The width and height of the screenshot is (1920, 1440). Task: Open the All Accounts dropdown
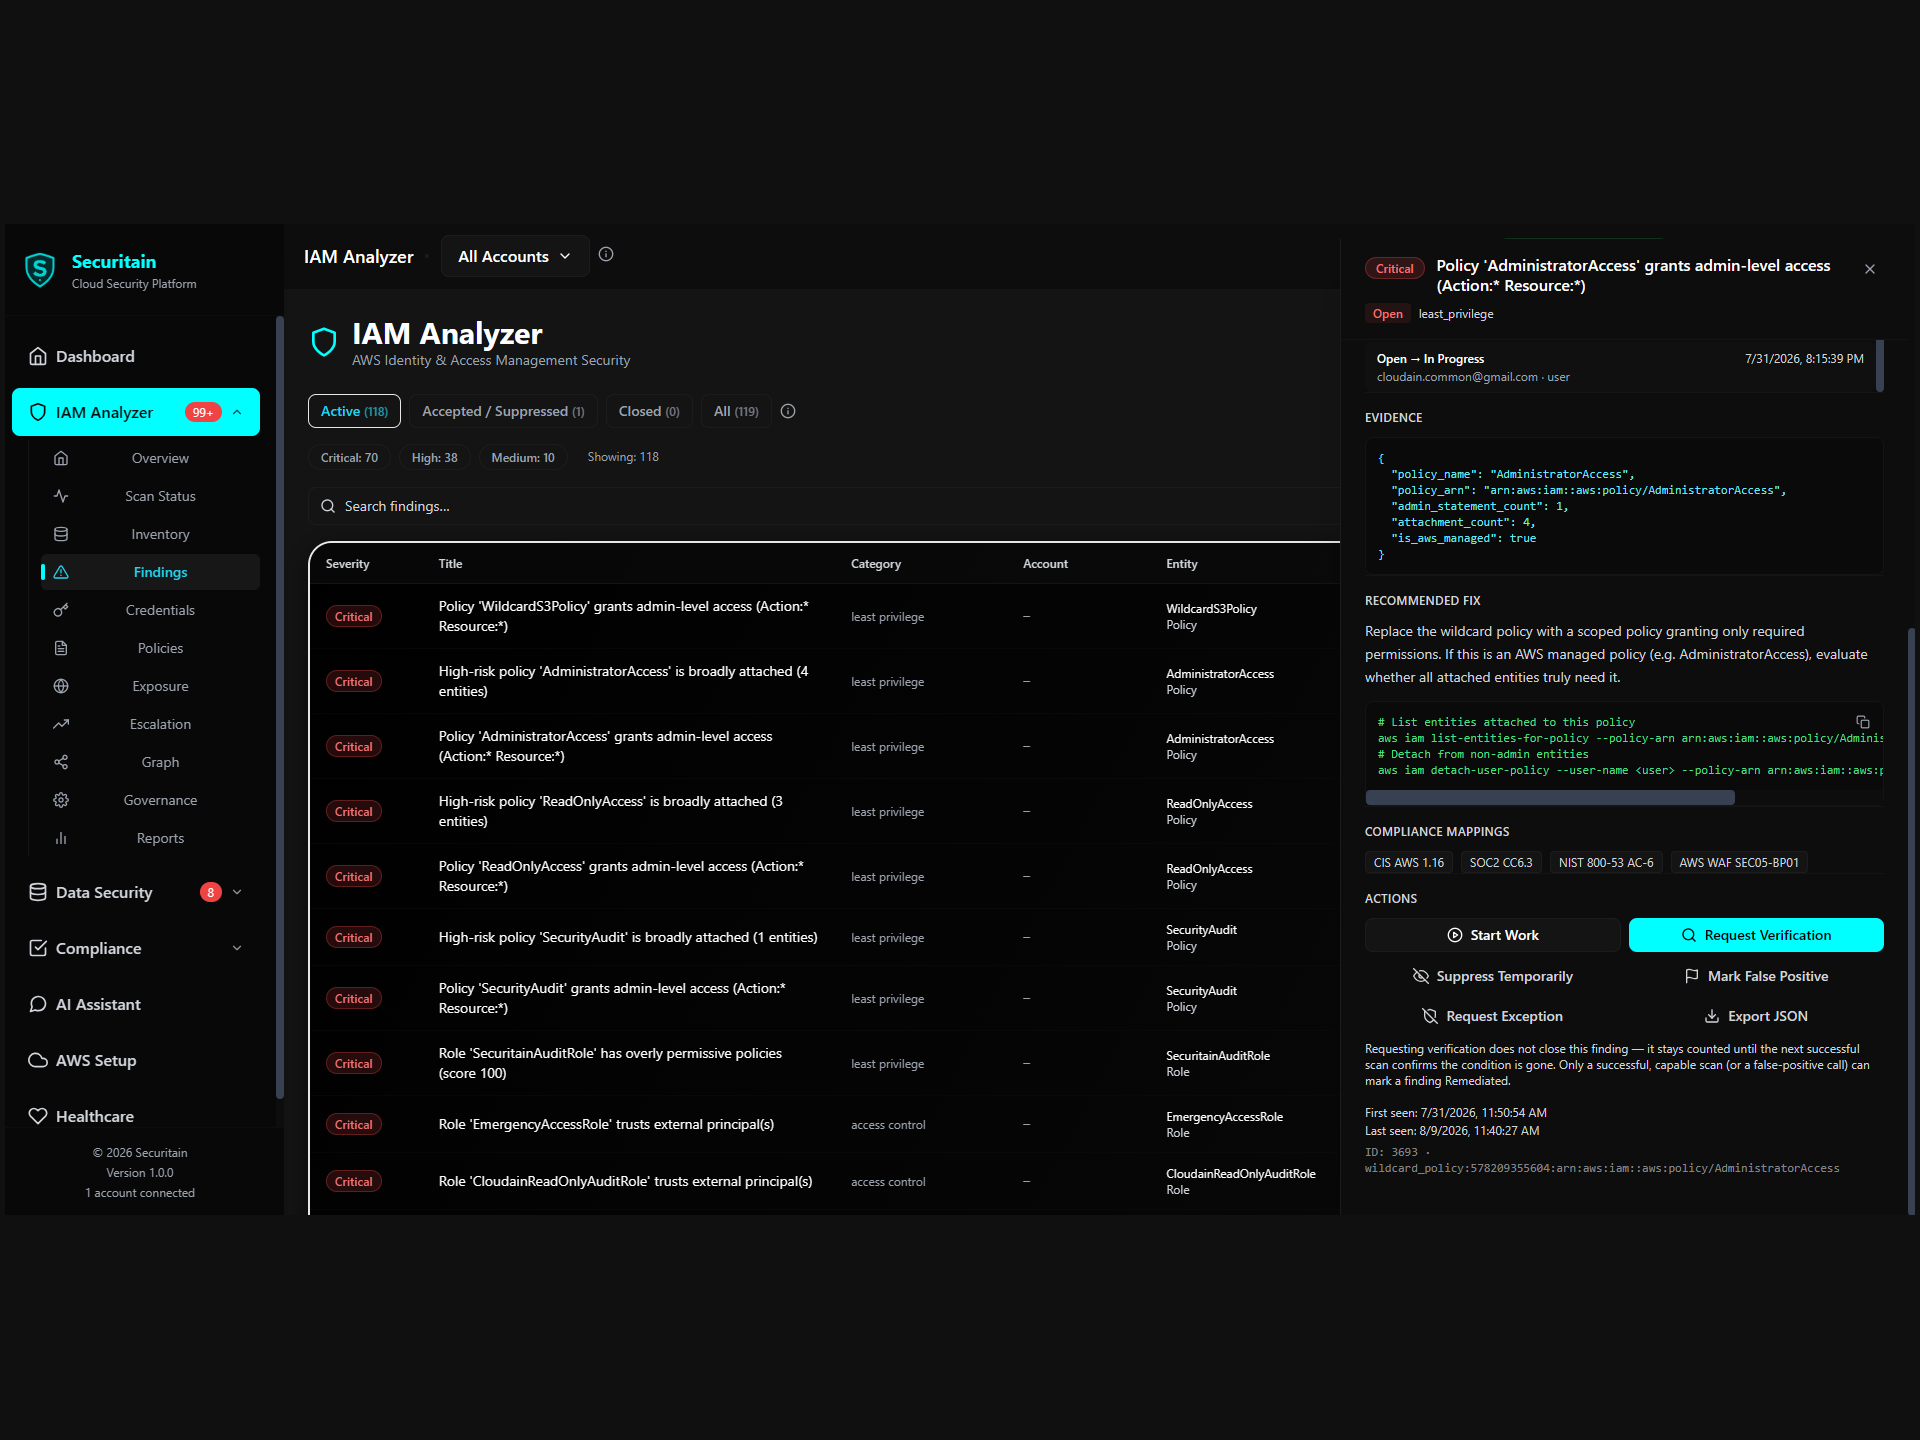[x=514, y=257]
